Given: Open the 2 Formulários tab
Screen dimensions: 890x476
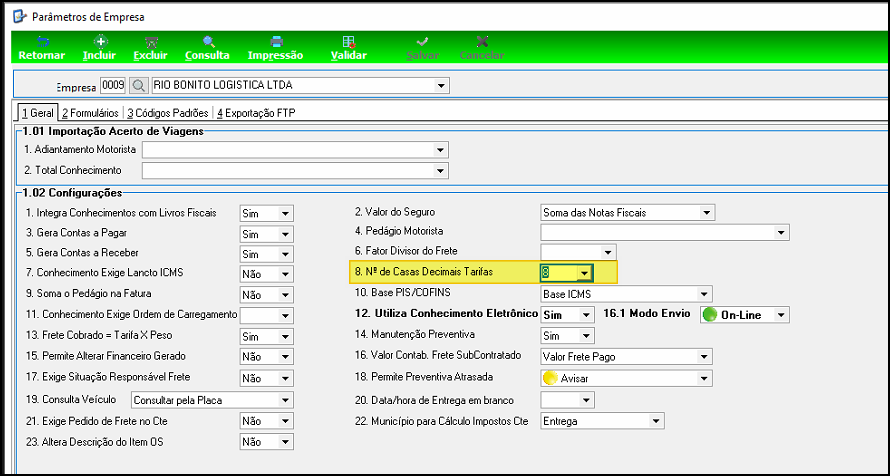Looking at the screenshot, I should 90,113.
